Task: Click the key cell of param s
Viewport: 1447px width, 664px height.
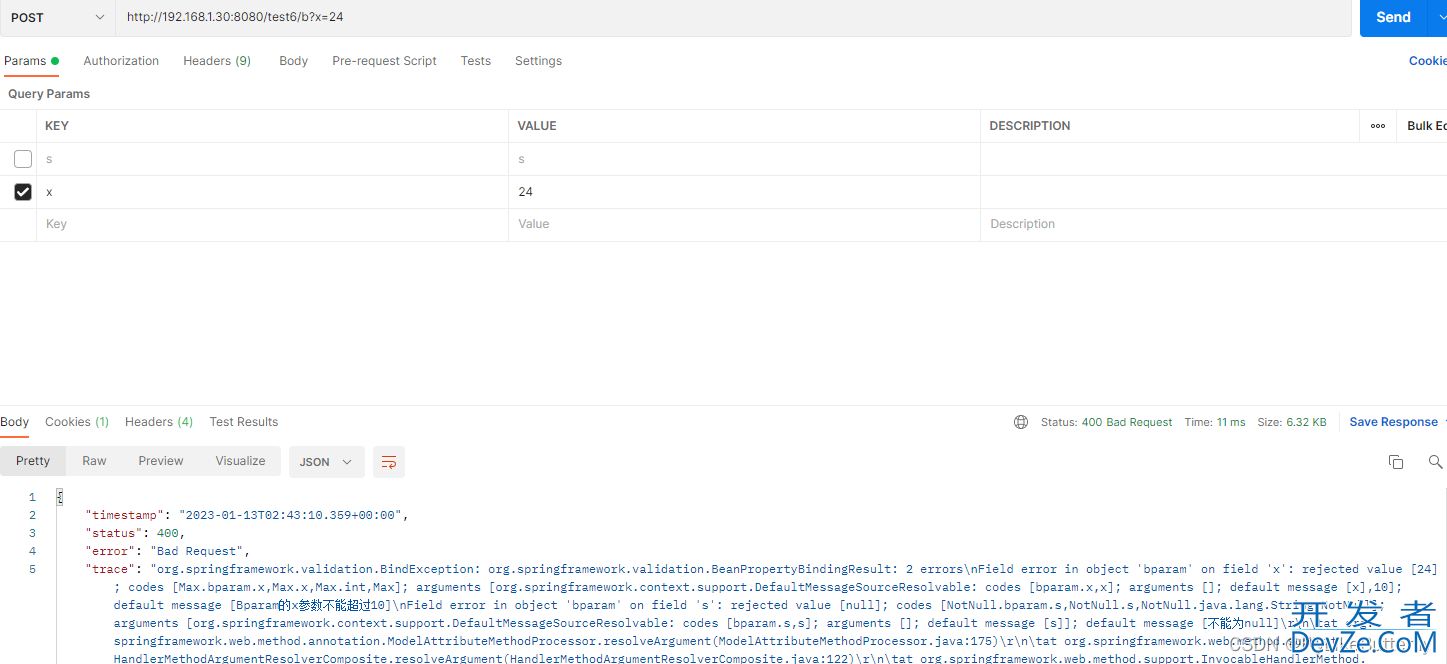Action: [x=272, y=159]
